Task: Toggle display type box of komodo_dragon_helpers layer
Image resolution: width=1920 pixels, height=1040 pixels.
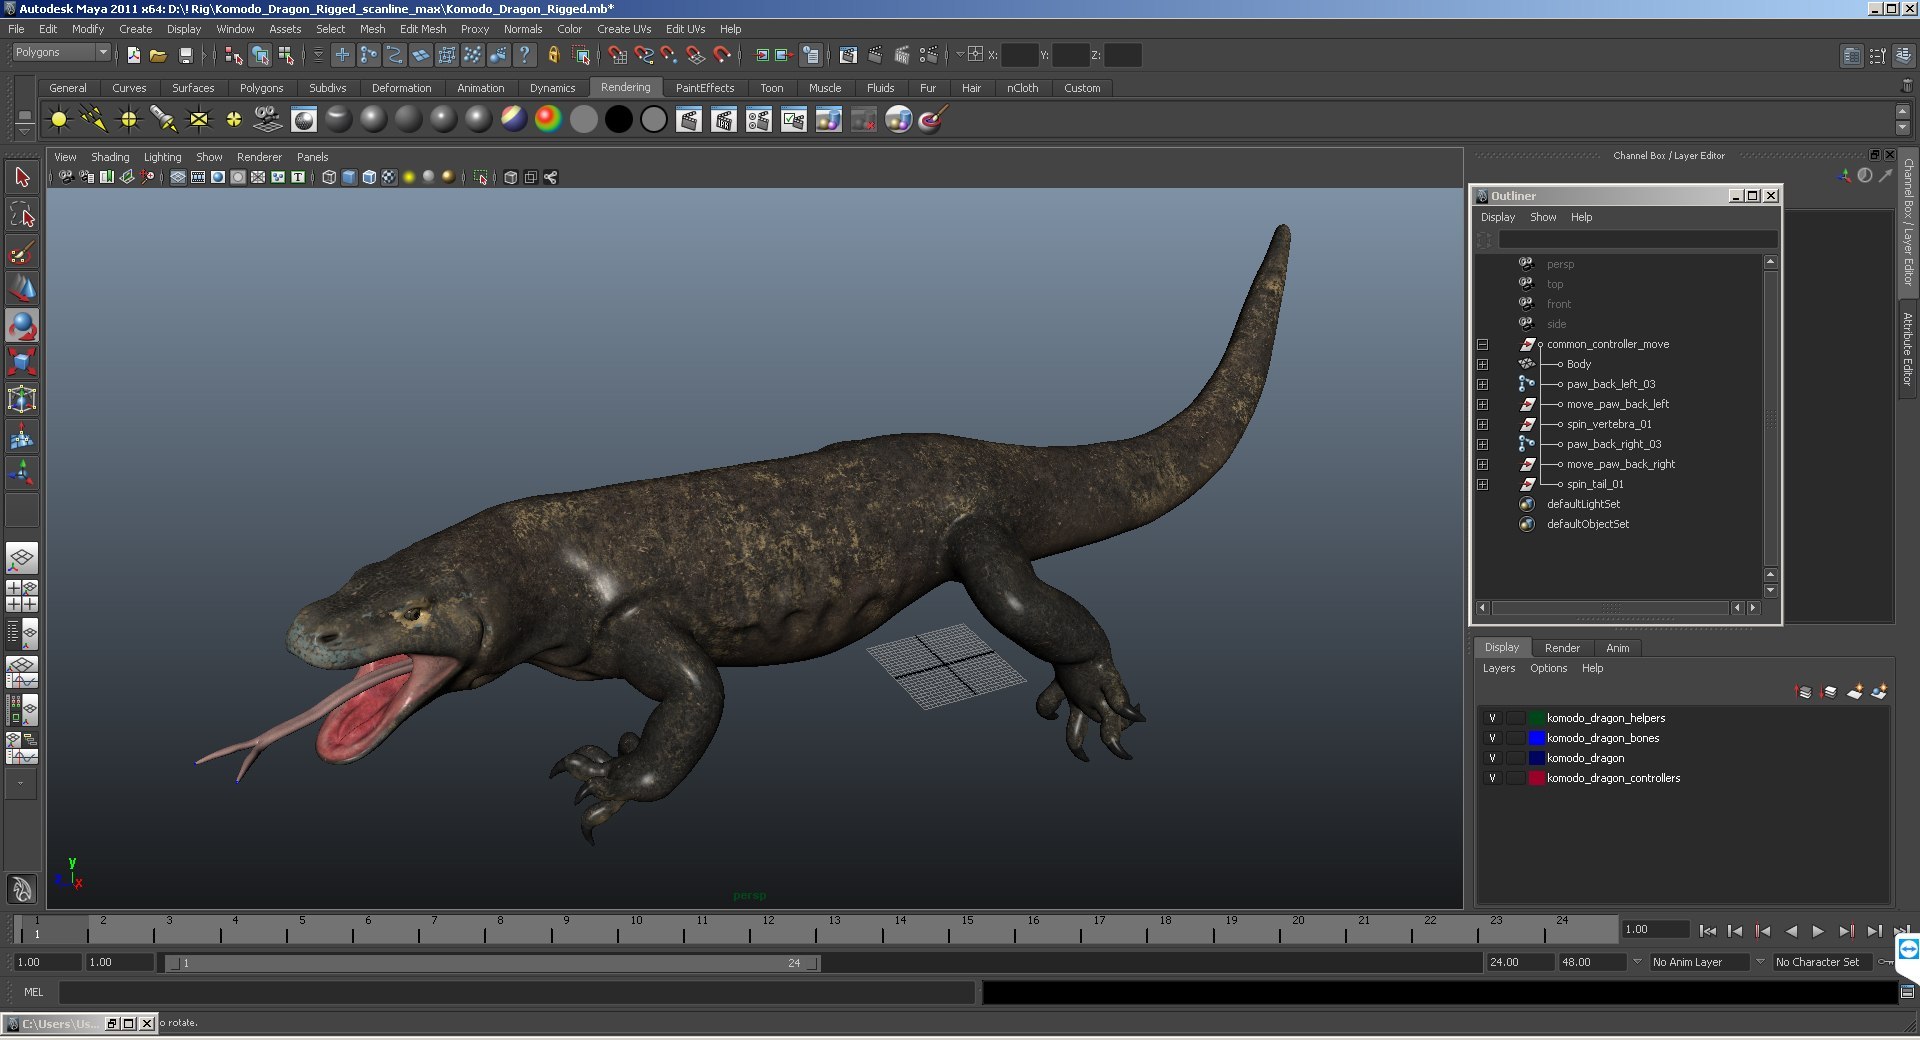Action: [x=1515, y=718]
